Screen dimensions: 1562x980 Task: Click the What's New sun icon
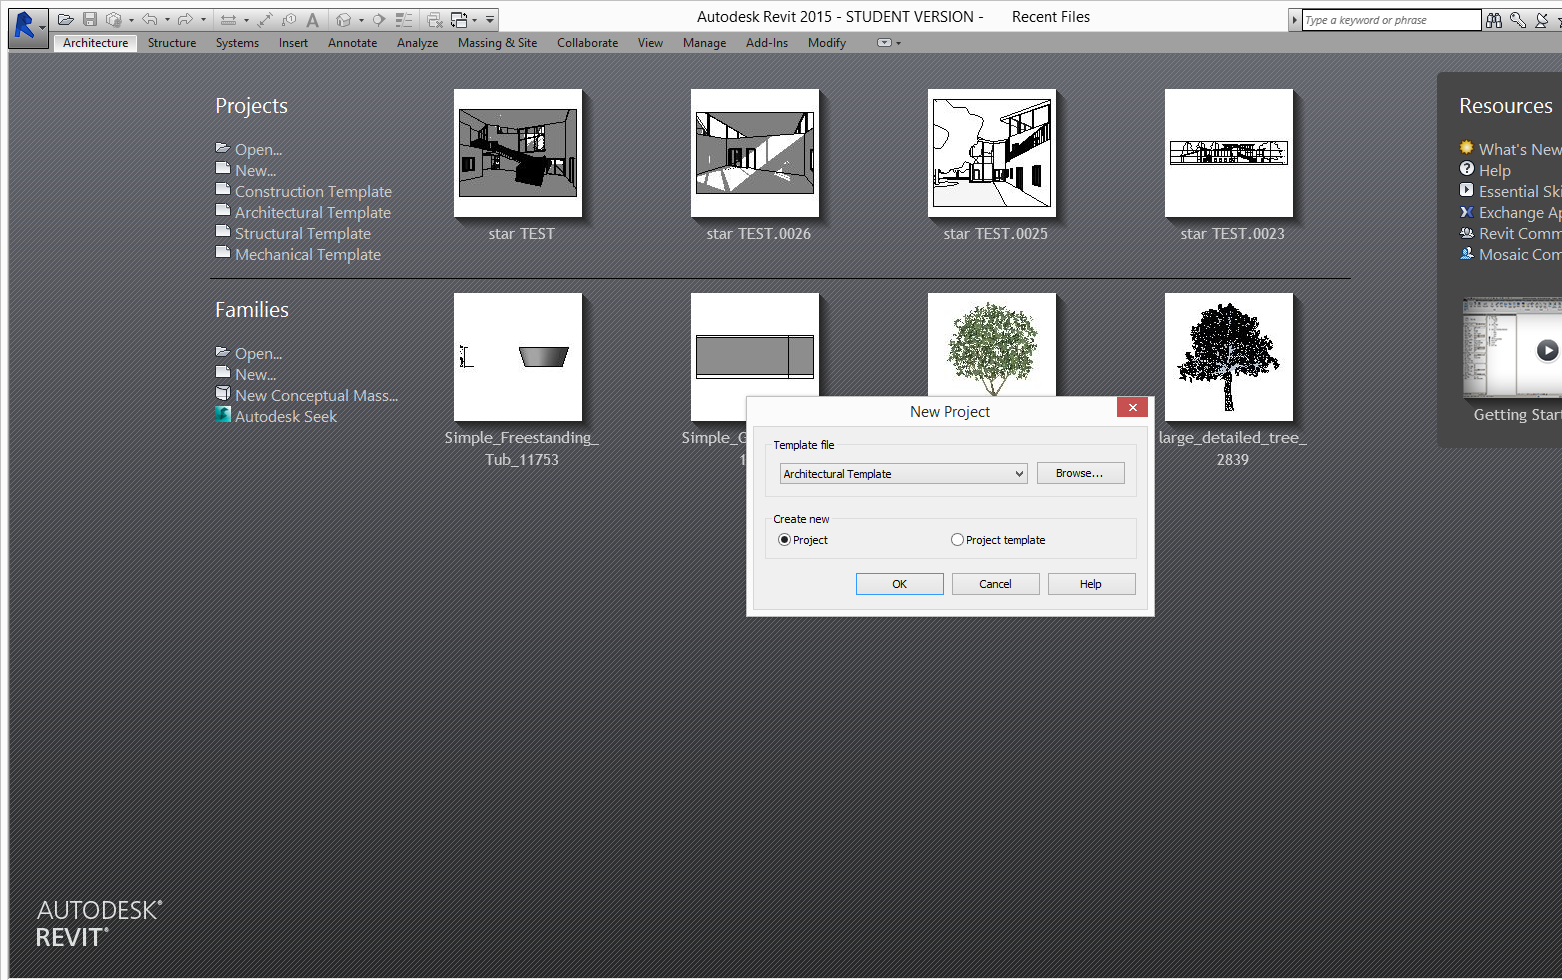coord(1467,147)
